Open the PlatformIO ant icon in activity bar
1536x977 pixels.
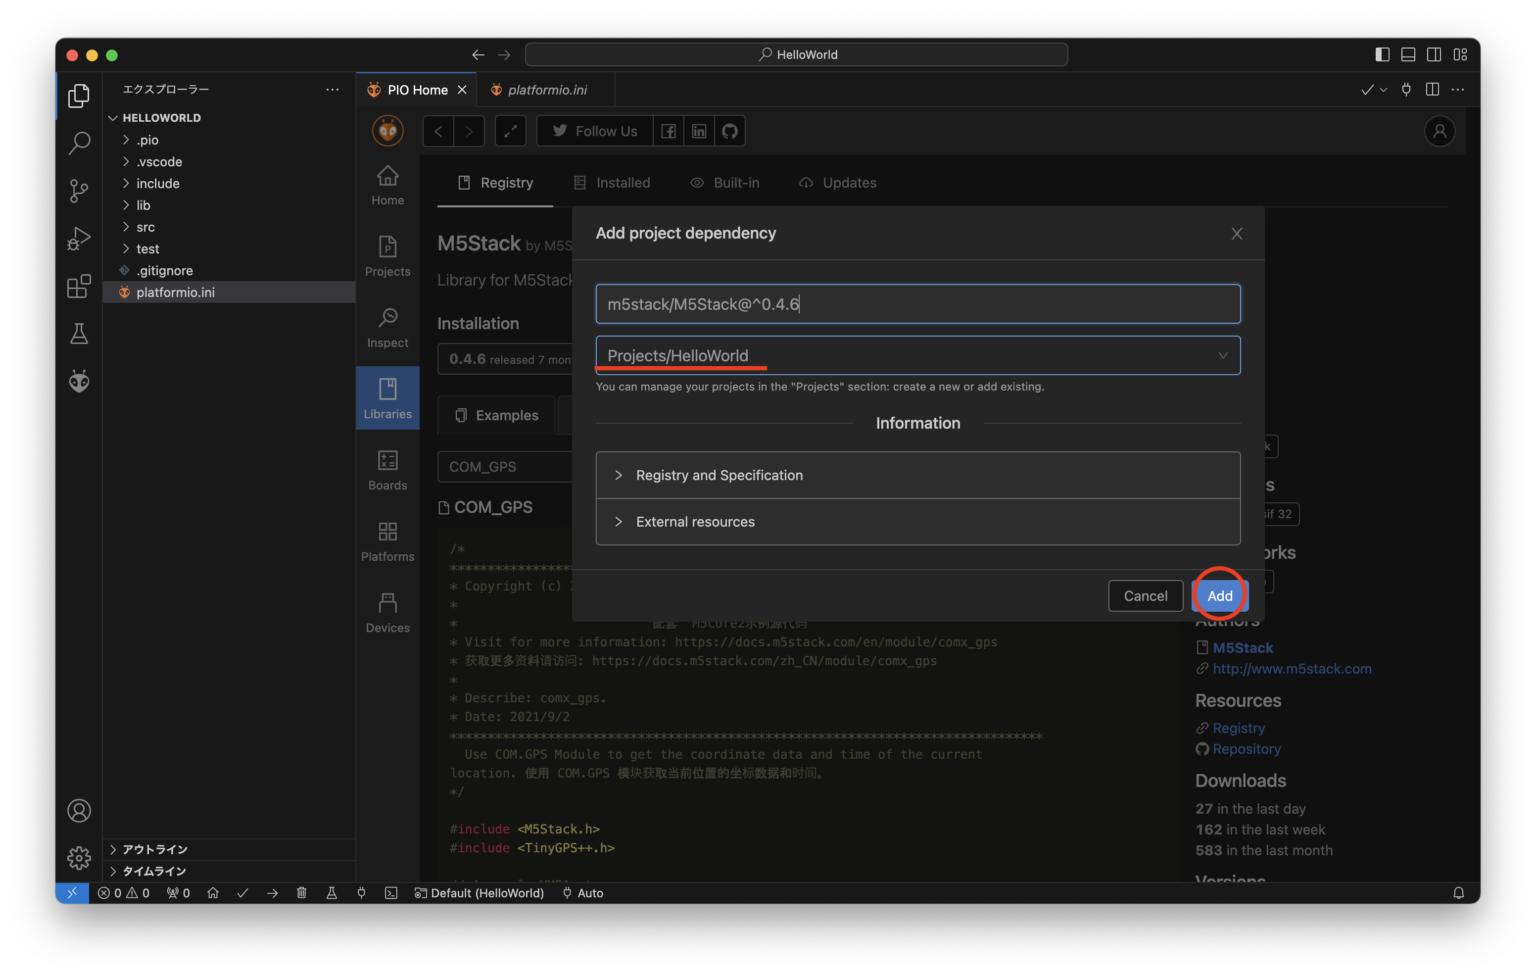(x=79, y=381)
